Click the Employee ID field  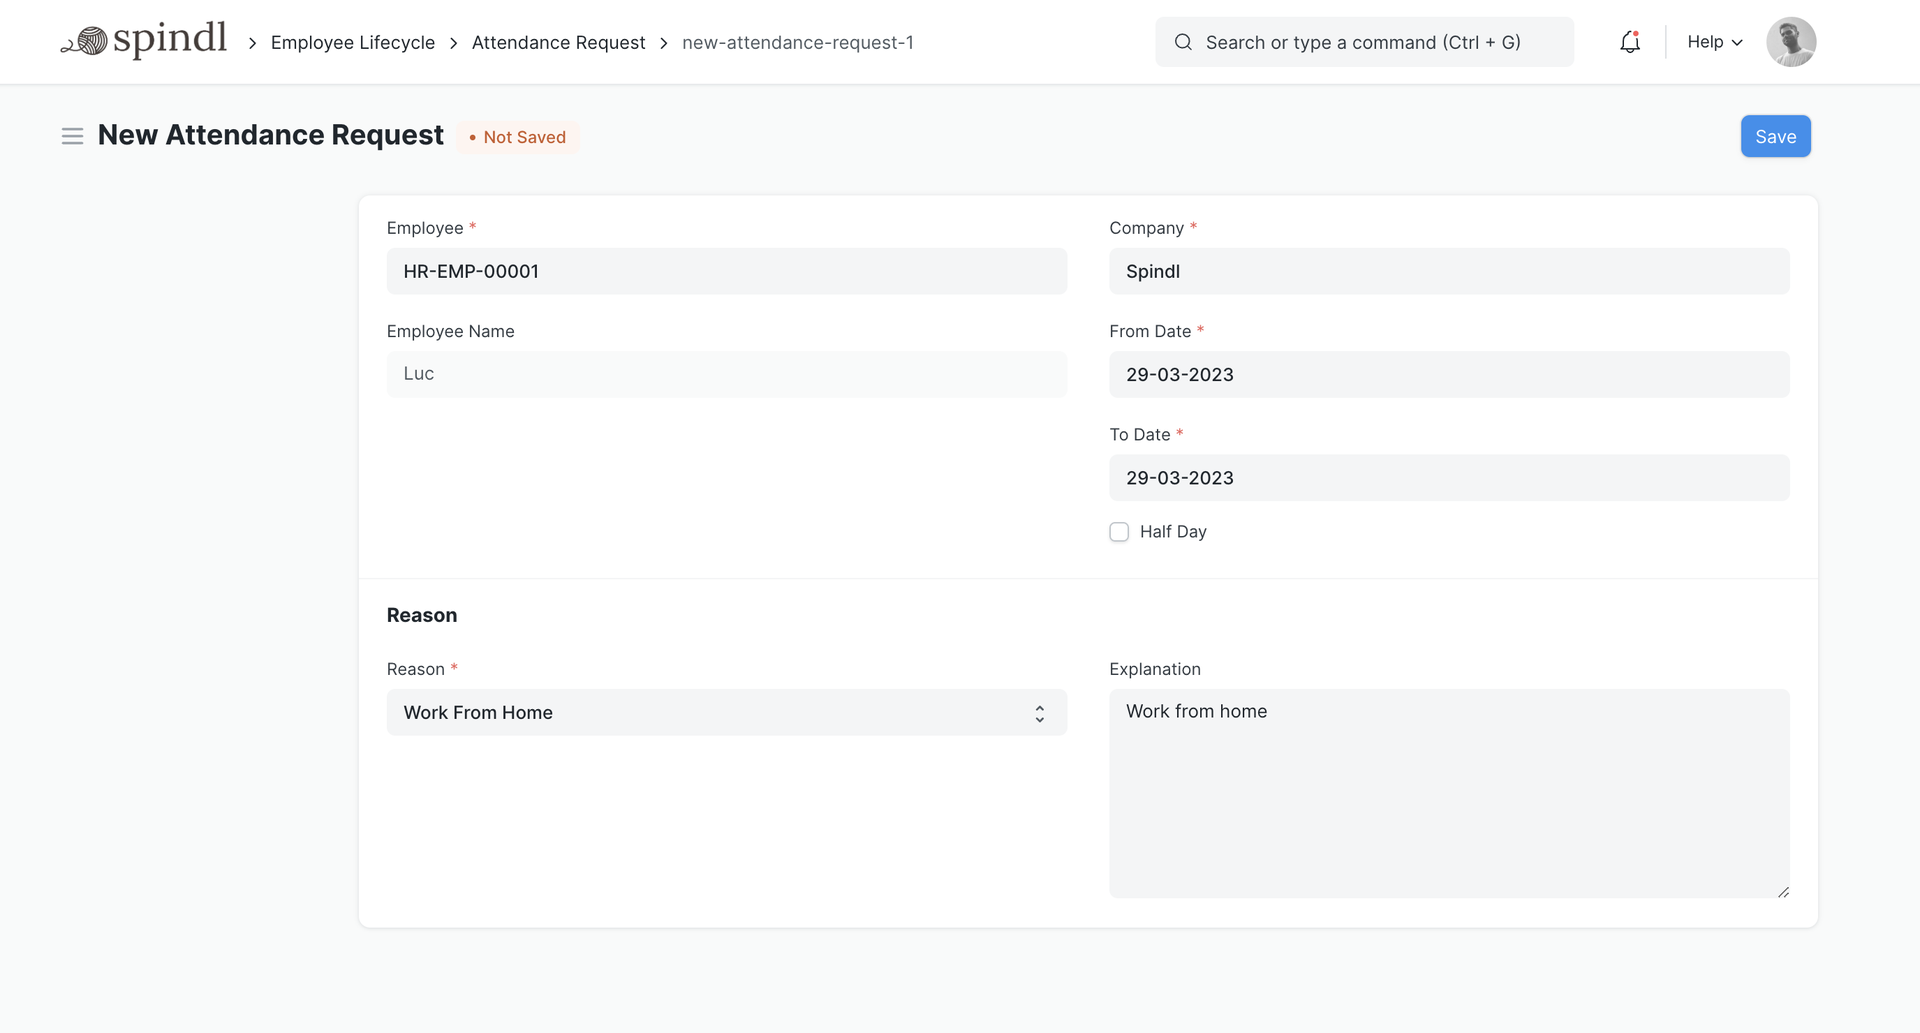pyautogui.click(x=726, y=272)
